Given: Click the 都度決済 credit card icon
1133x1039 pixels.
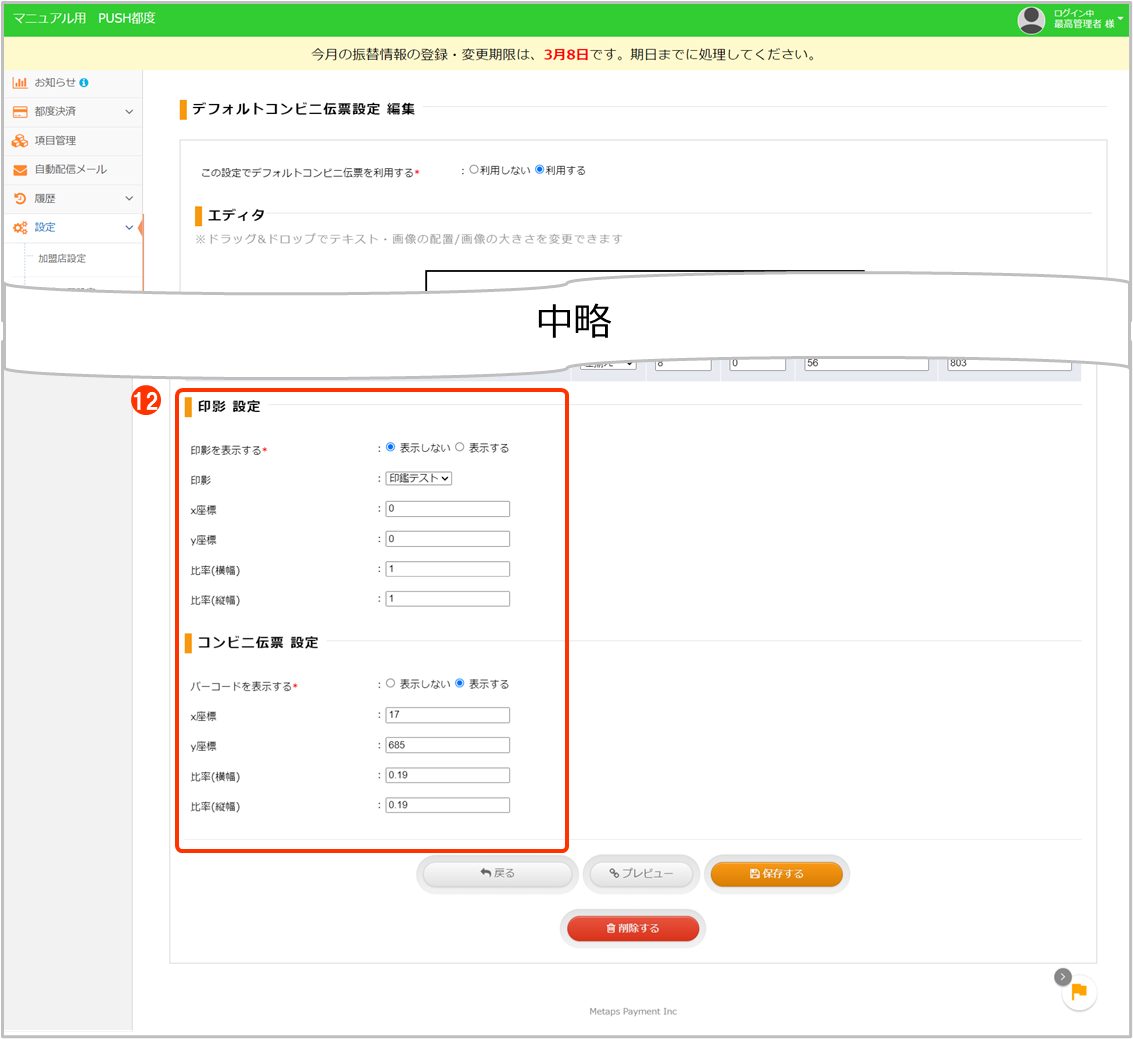Looking at the screenshot, I should (x=20, y=111).
